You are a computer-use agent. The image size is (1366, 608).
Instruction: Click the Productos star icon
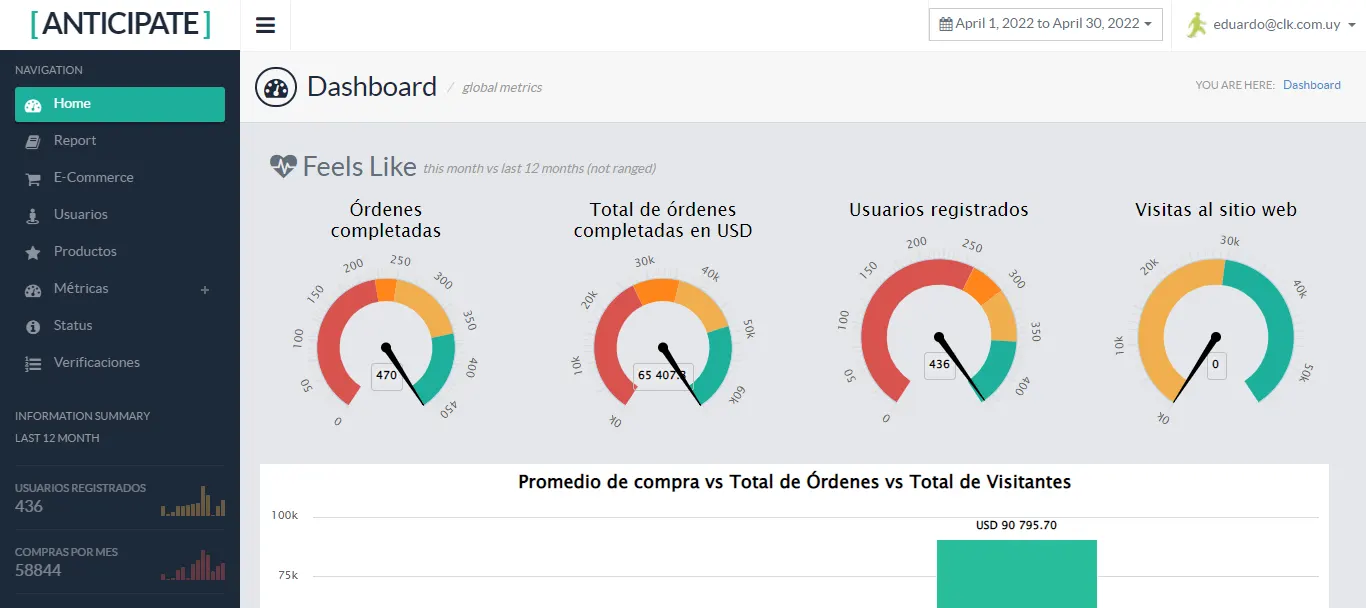click(33, 252)
